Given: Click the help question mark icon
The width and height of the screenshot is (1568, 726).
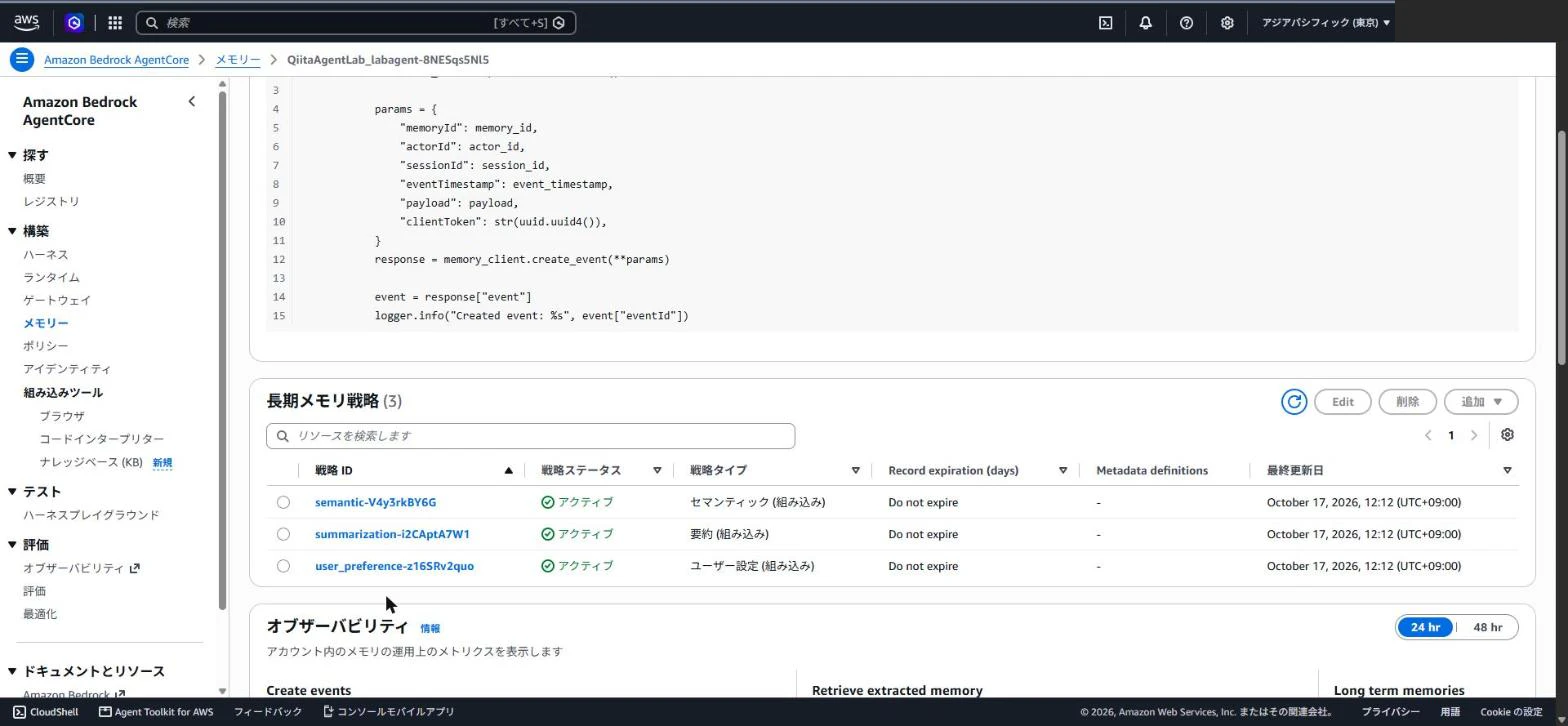Looking at the screenshot, I should [1186, 22].
